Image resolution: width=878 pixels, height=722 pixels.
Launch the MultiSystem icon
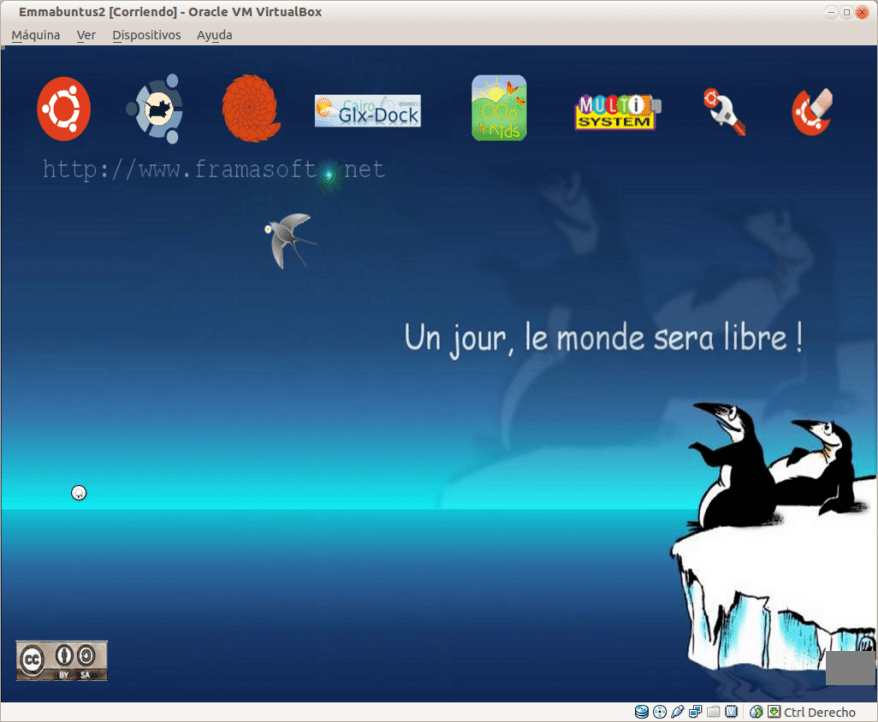click(x=617, y=111)
